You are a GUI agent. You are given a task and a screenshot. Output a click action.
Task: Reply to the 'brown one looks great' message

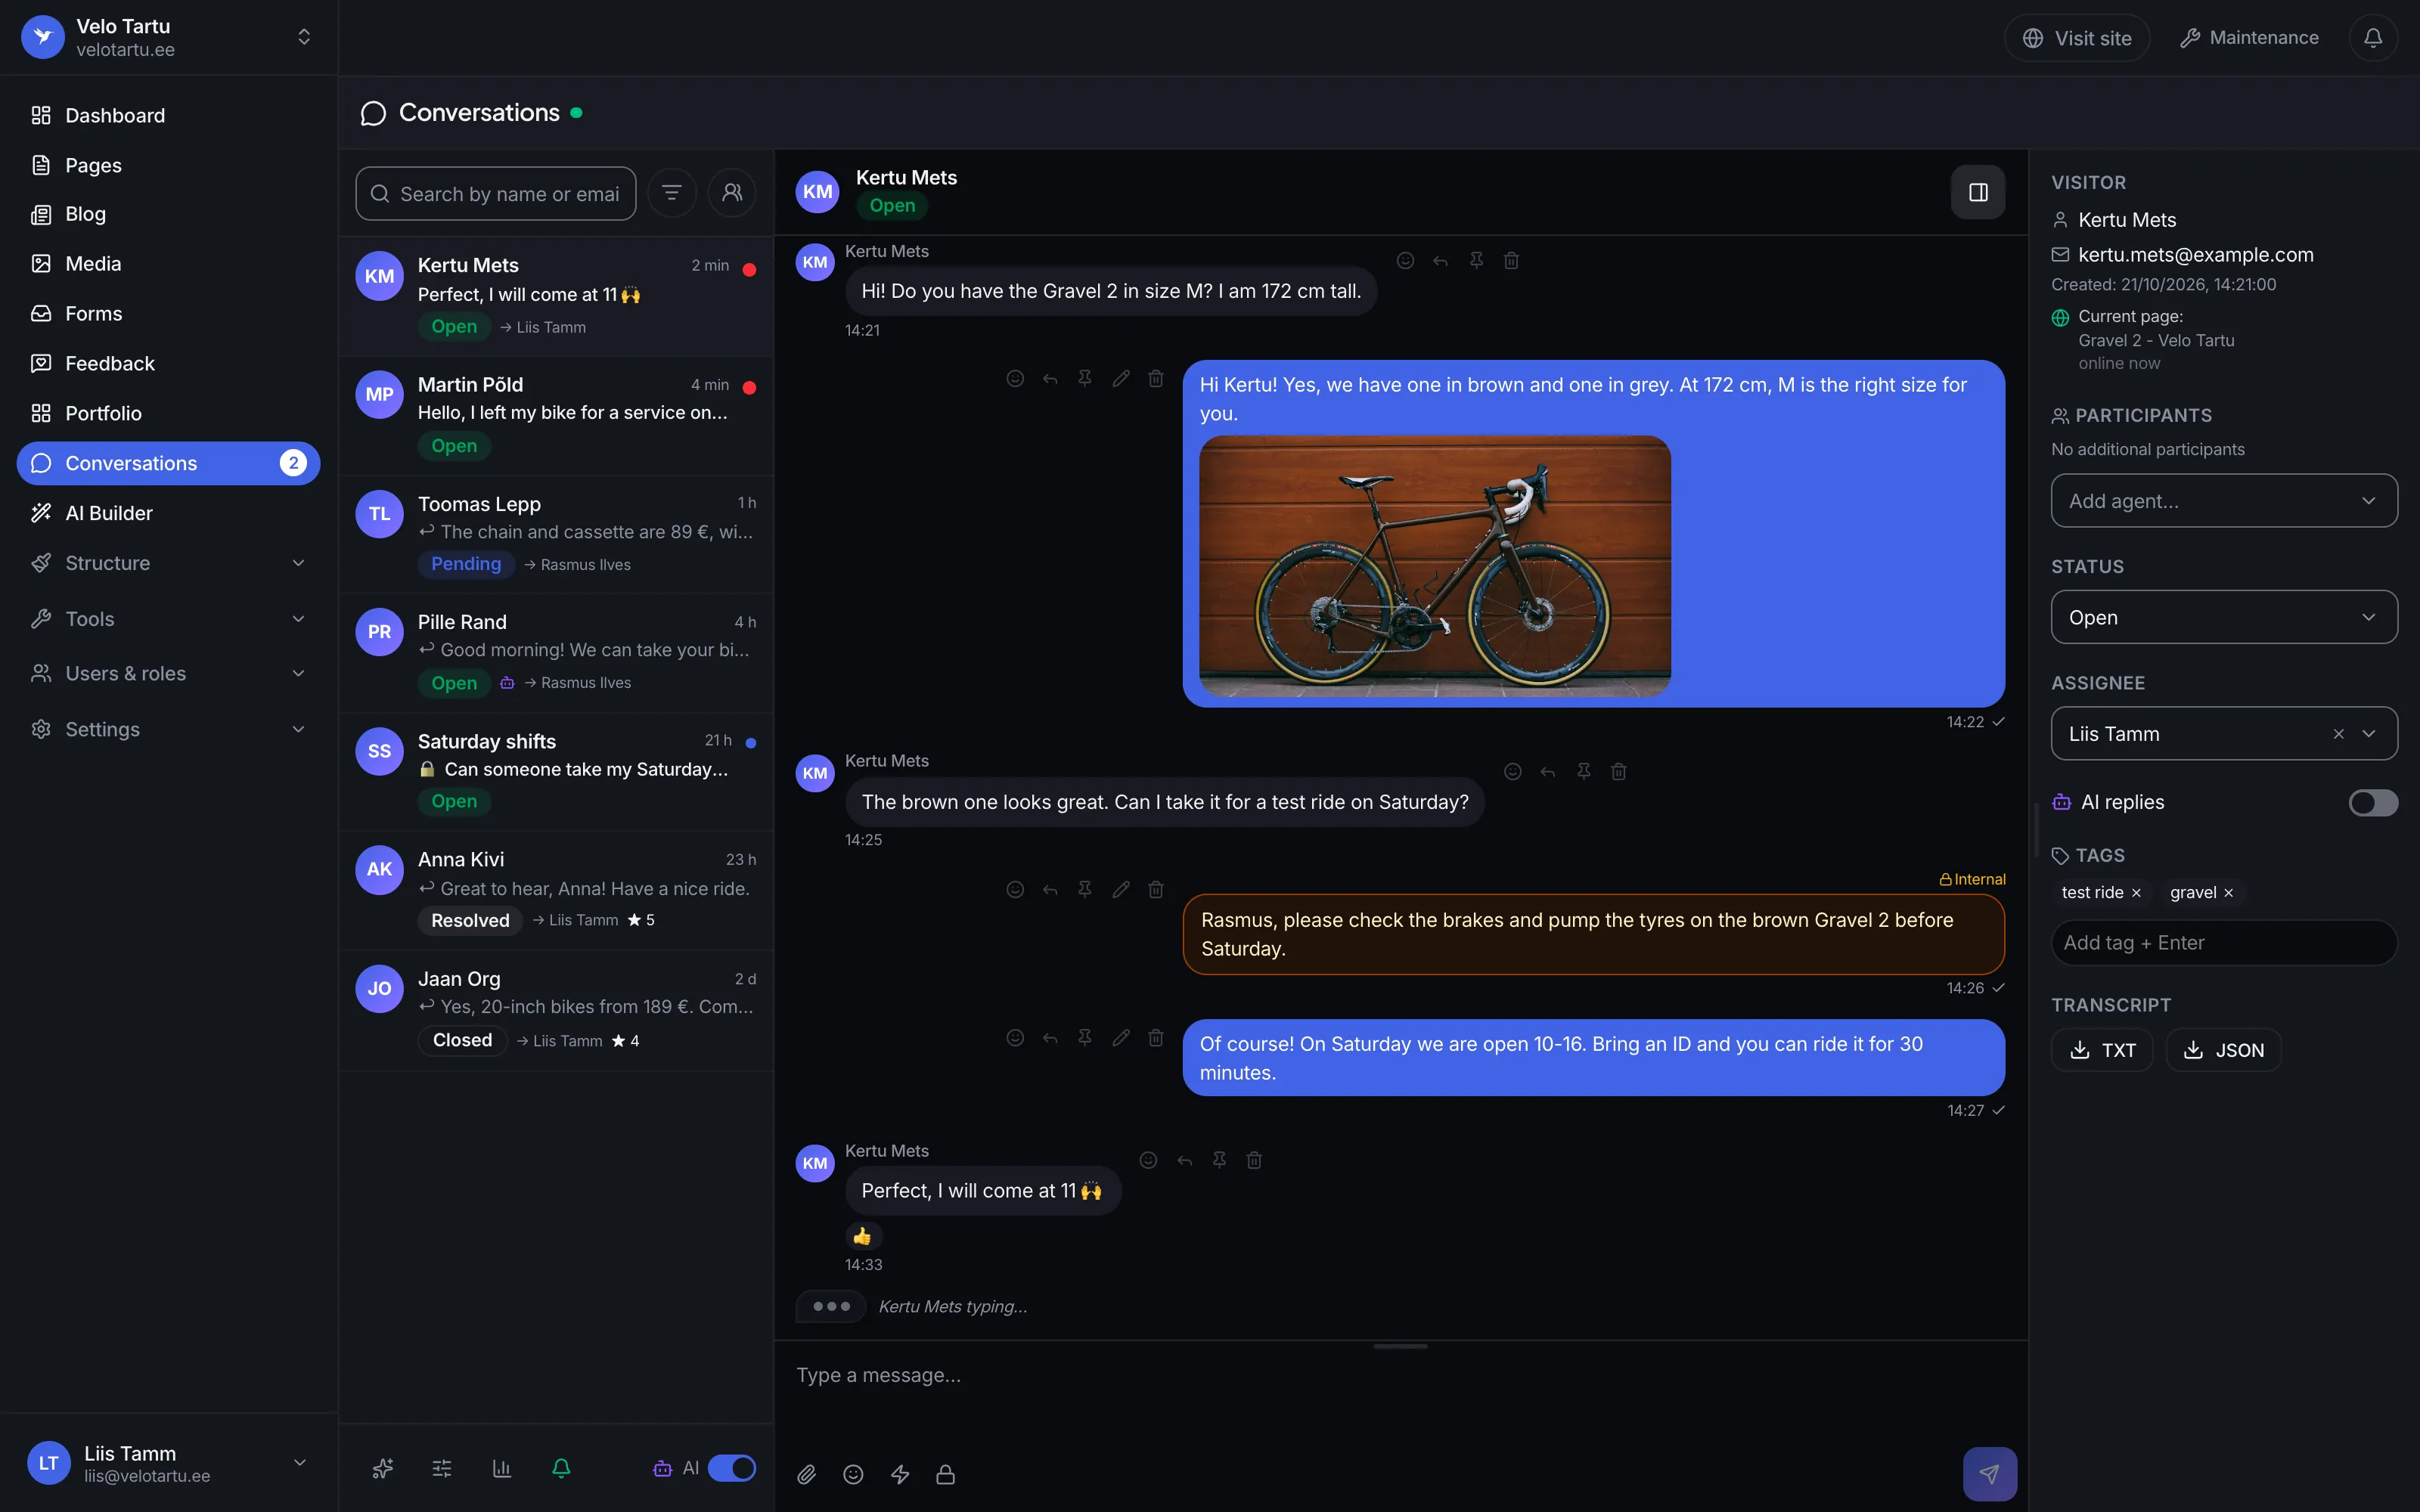1548,771
